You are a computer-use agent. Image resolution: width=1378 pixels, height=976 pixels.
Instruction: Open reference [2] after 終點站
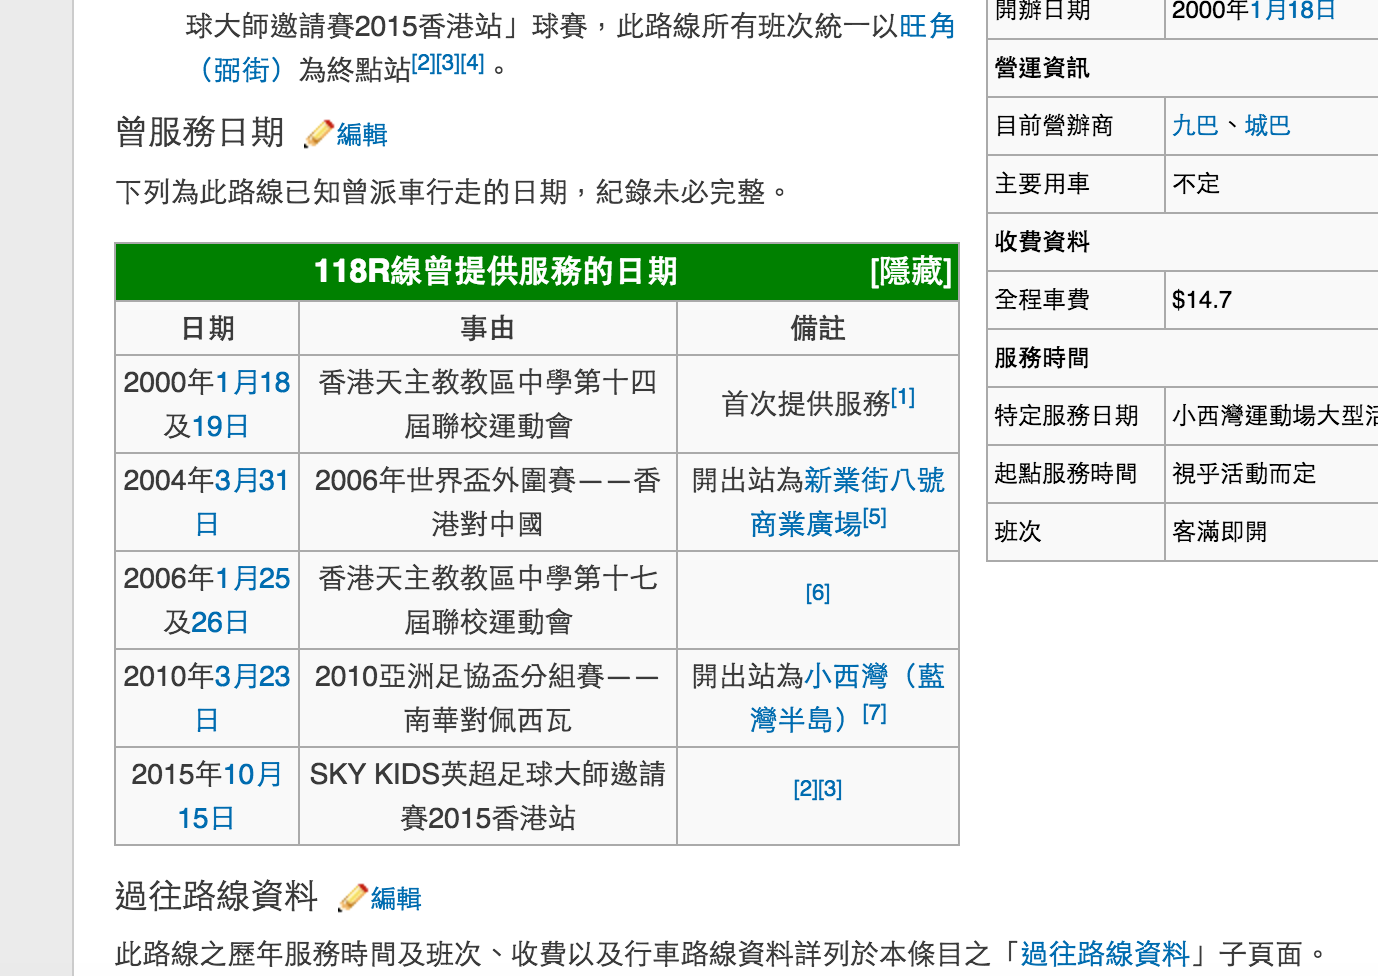pyautogui.click(x=423, y=63)
